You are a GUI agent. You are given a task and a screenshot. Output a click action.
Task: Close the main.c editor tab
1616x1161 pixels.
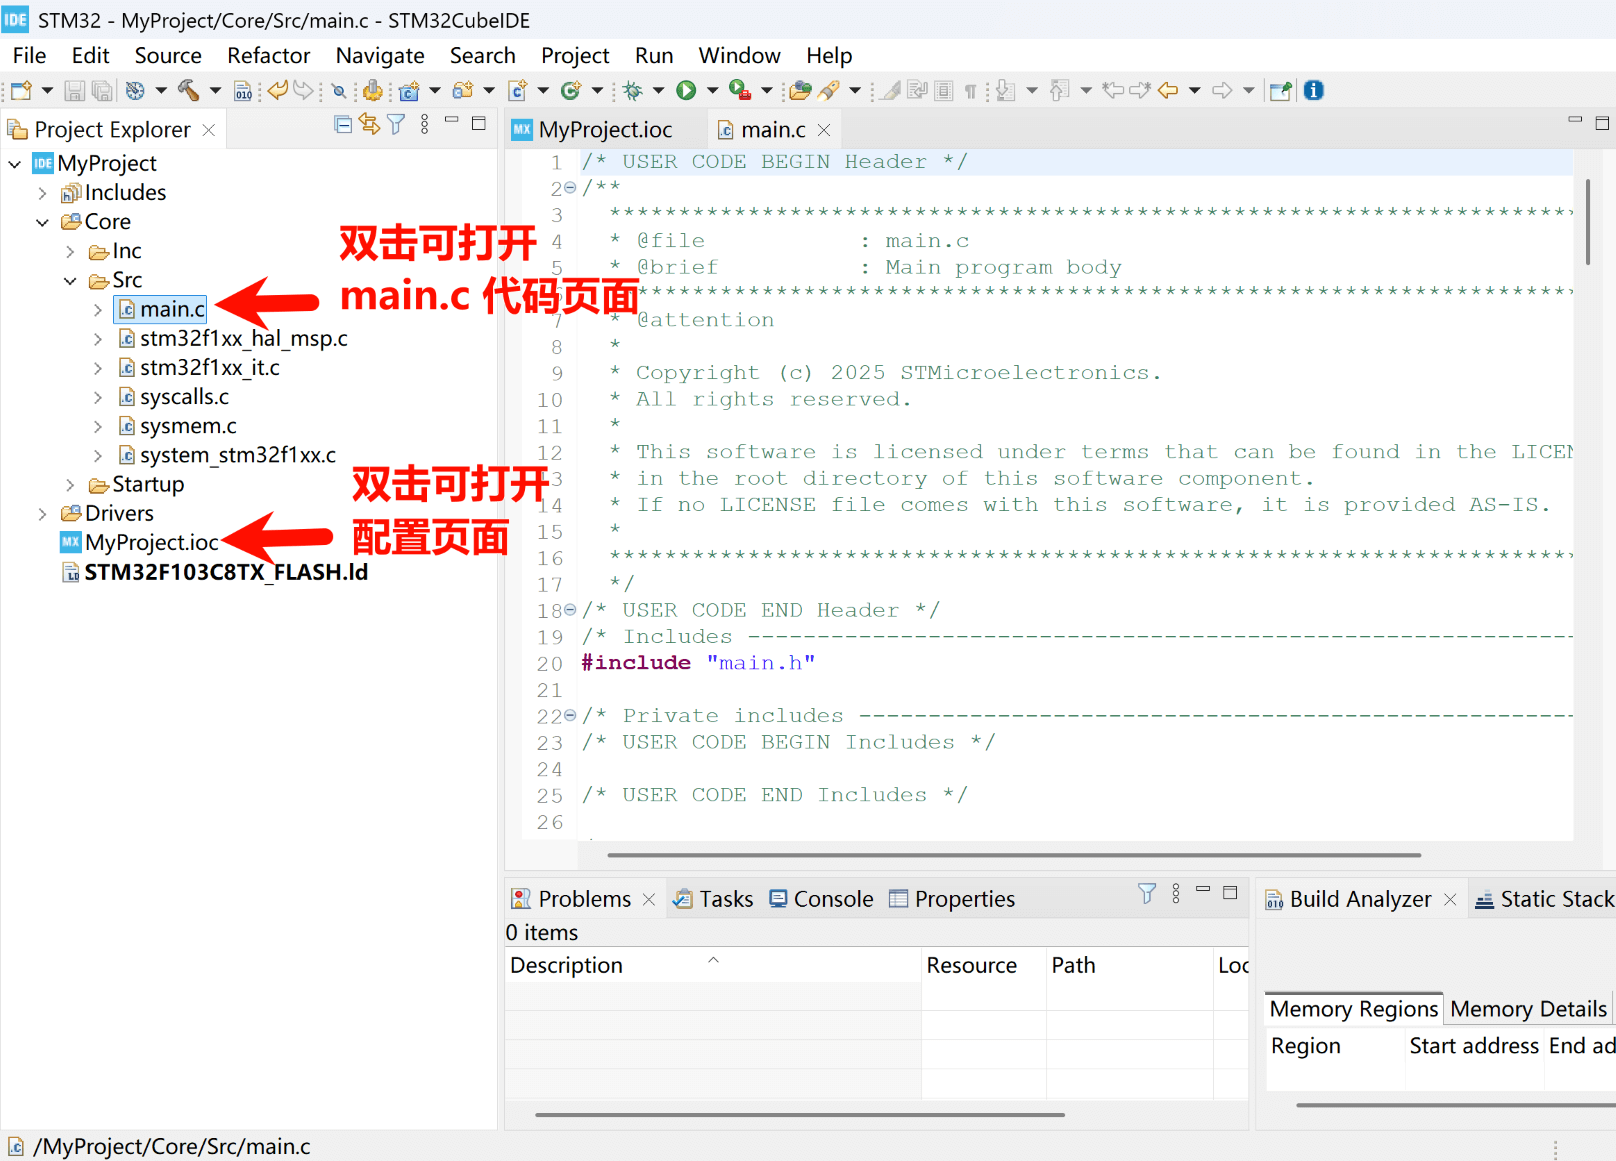click(x=824, y=130)
